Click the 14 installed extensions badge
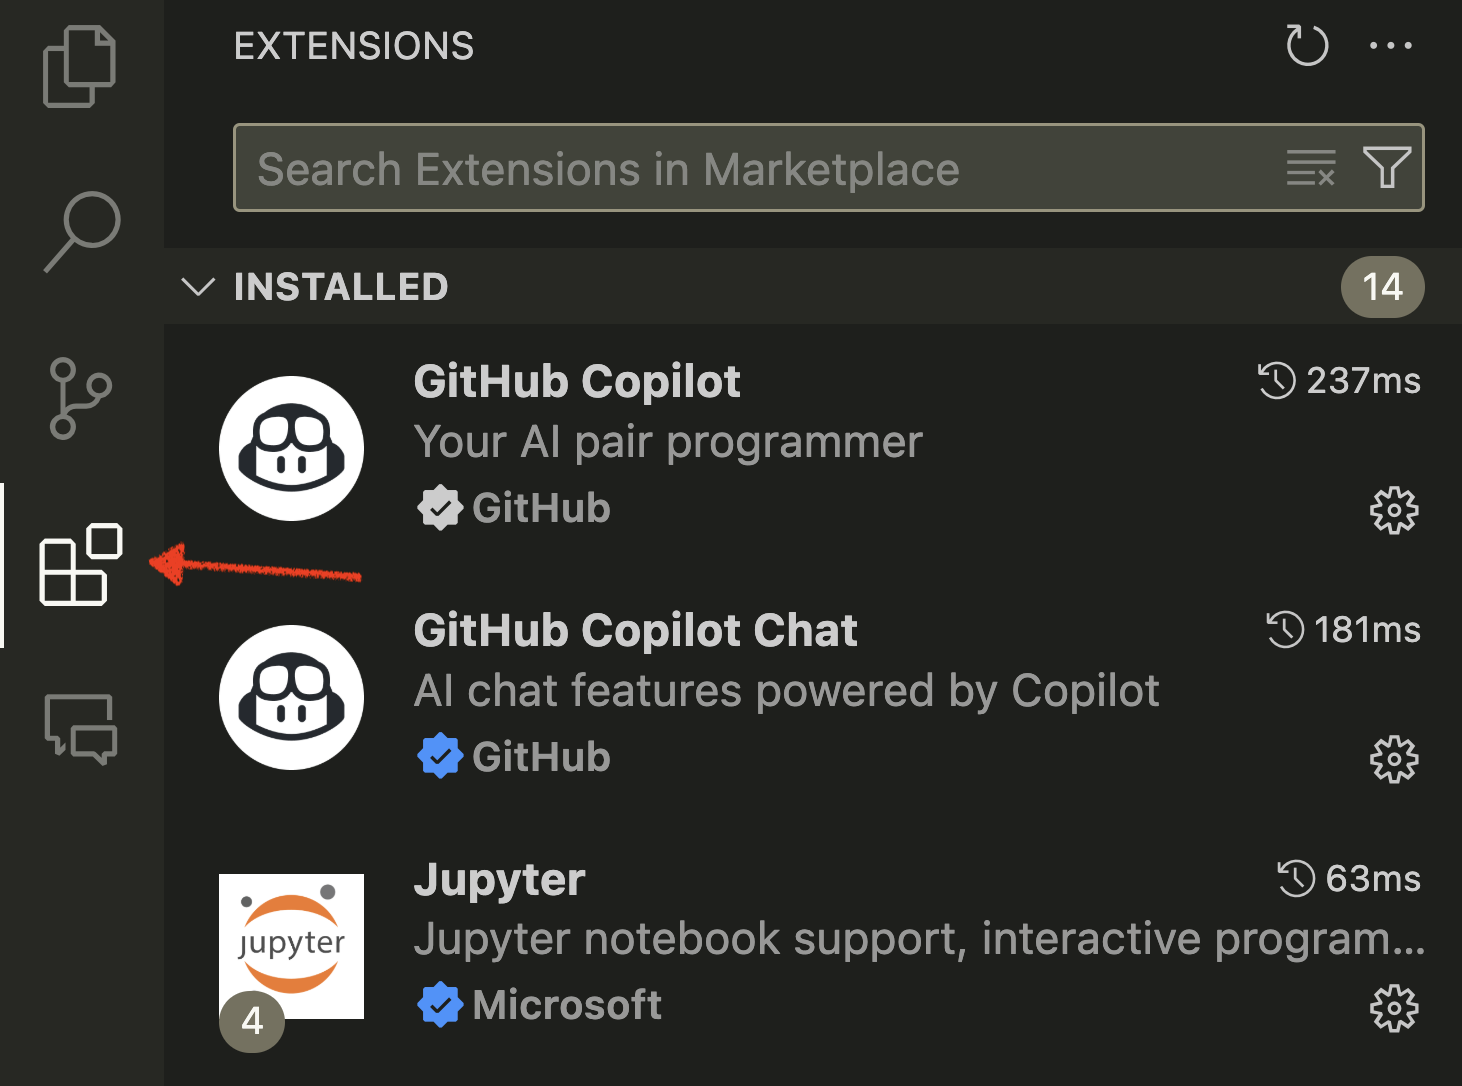 click(x=1383, y=287)
